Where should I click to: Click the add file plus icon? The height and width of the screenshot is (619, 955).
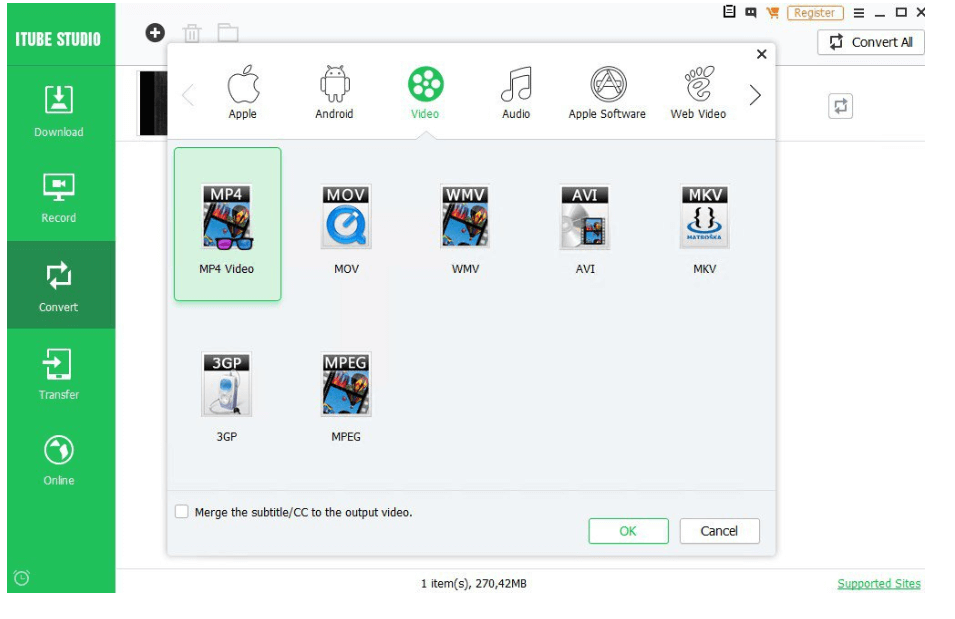155,33
